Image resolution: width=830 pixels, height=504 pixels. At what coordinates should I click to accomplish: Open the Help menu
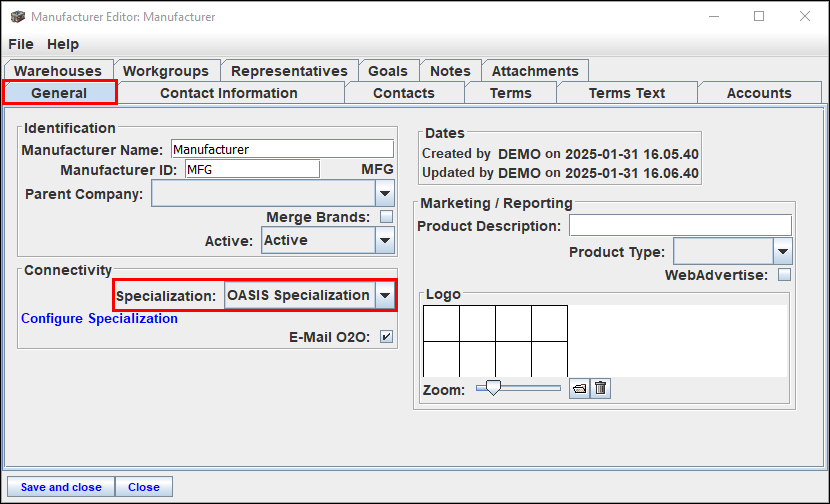point(63,44)
